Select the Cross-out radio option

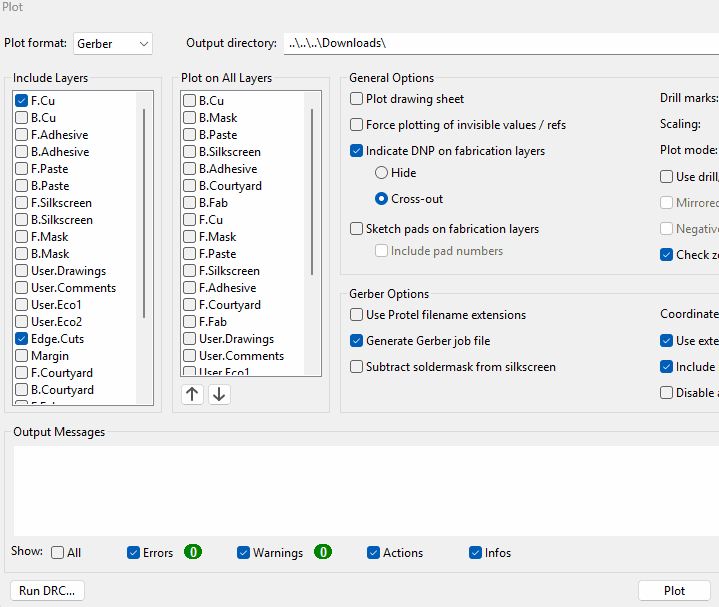click(381, 199)
